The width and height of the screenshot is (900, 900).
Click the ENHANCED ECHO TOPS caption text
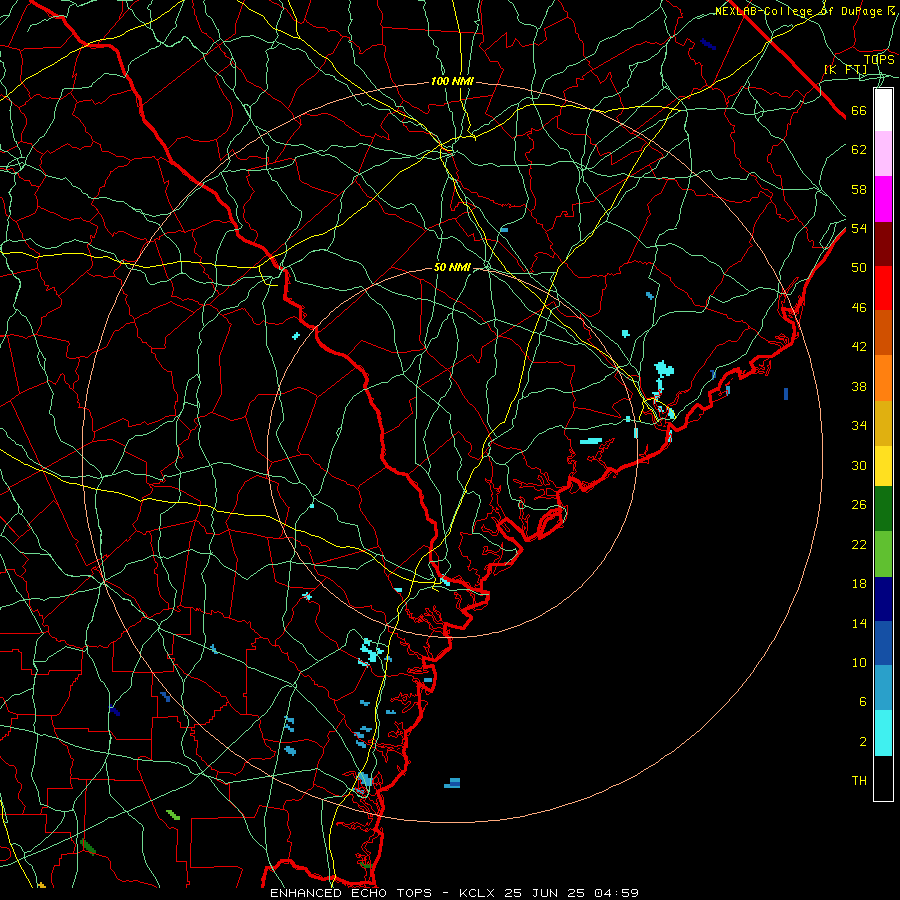point(351,893)
